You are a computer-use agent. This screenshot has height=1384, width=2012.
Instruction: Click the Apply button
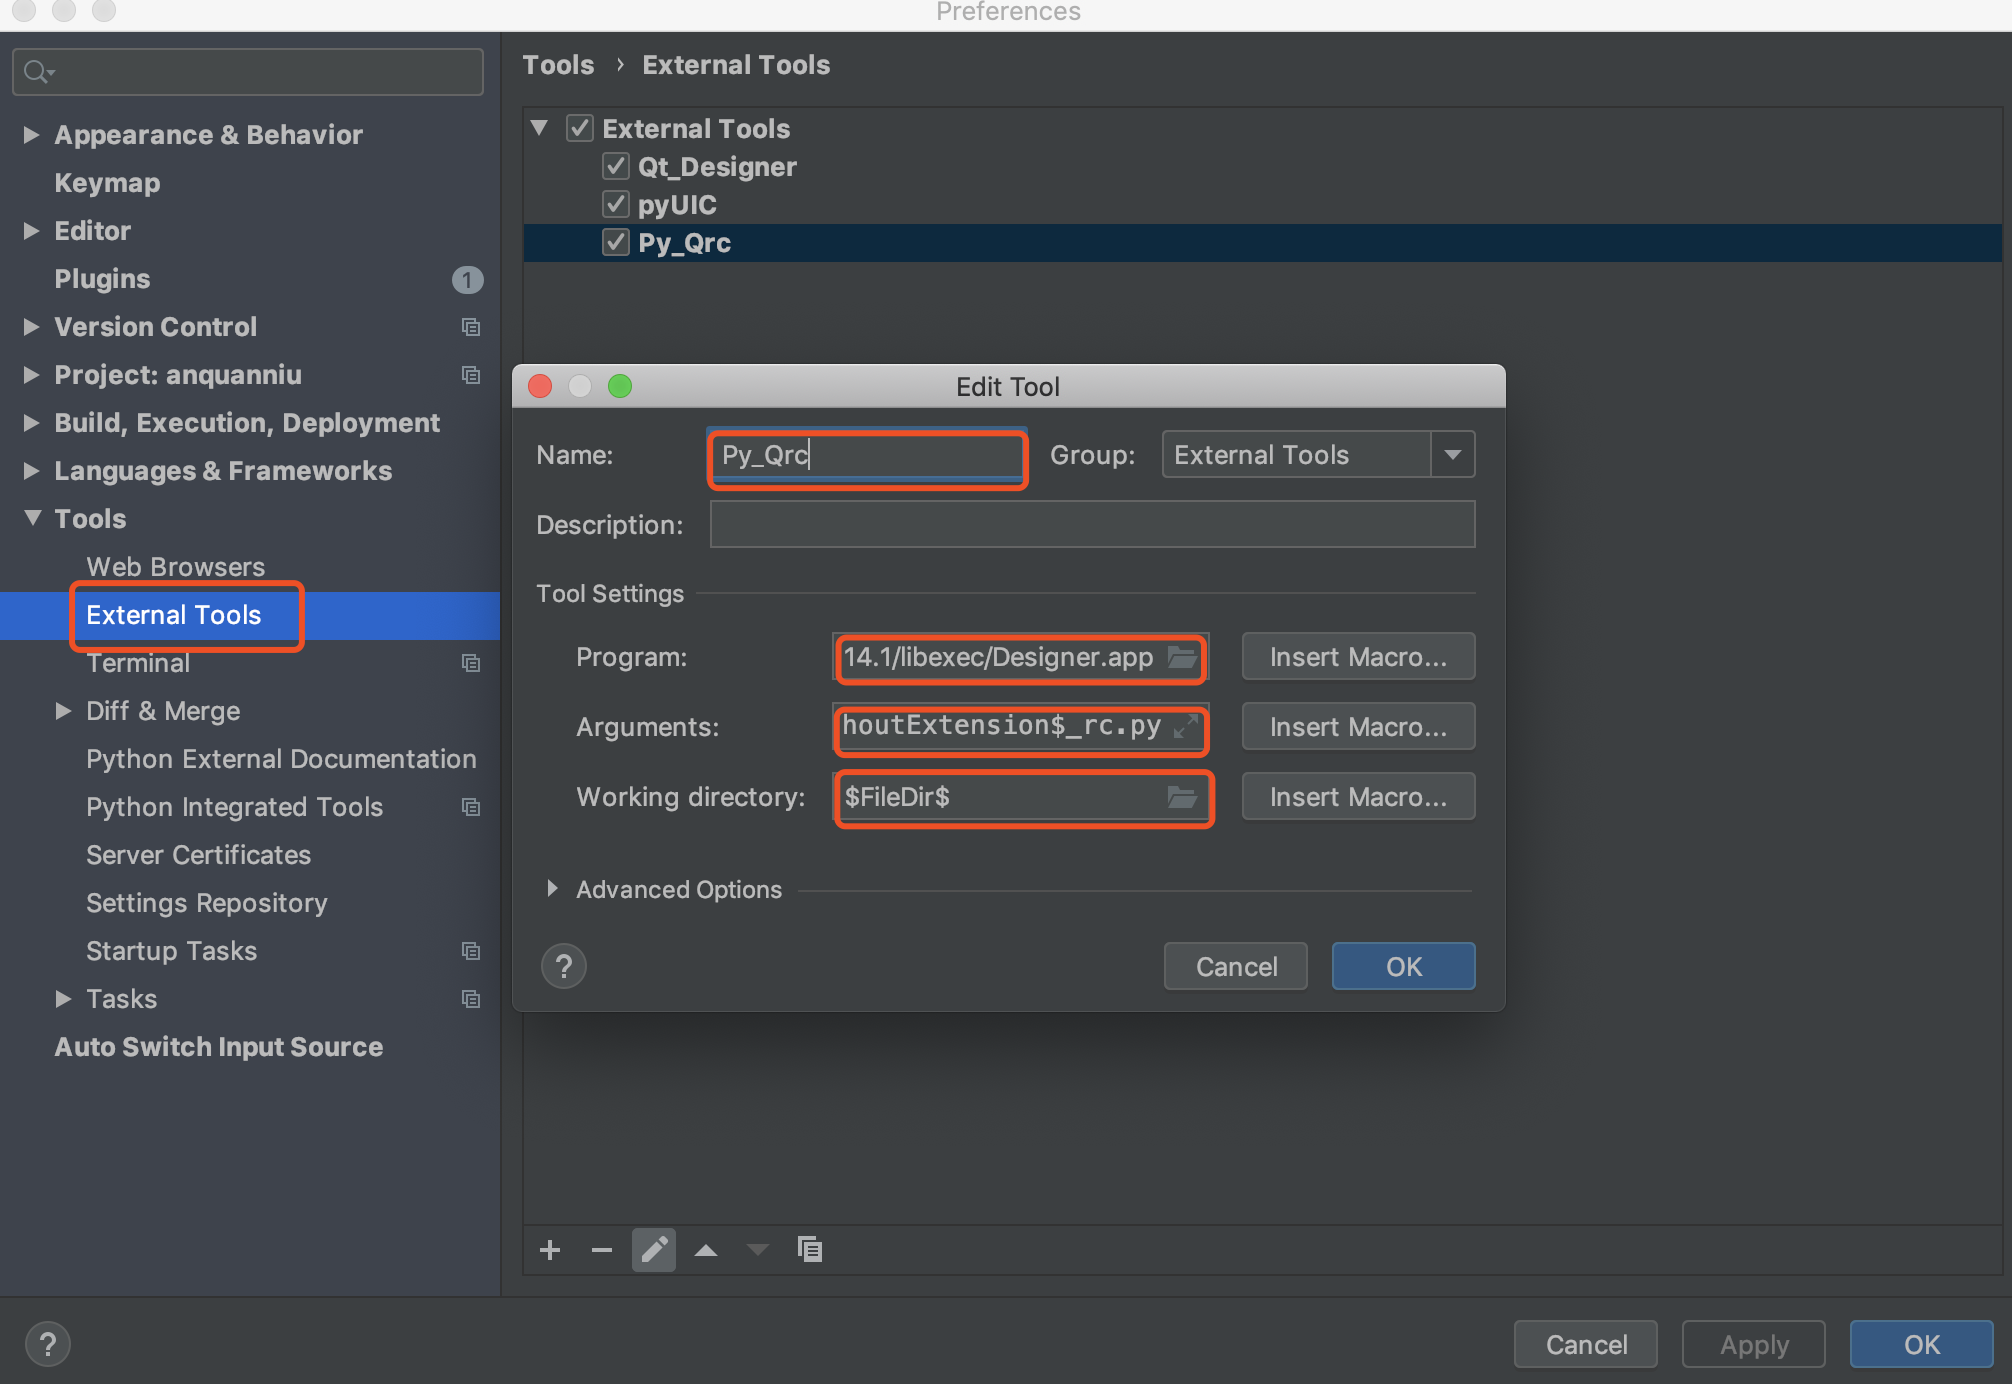[1752, 1344]
